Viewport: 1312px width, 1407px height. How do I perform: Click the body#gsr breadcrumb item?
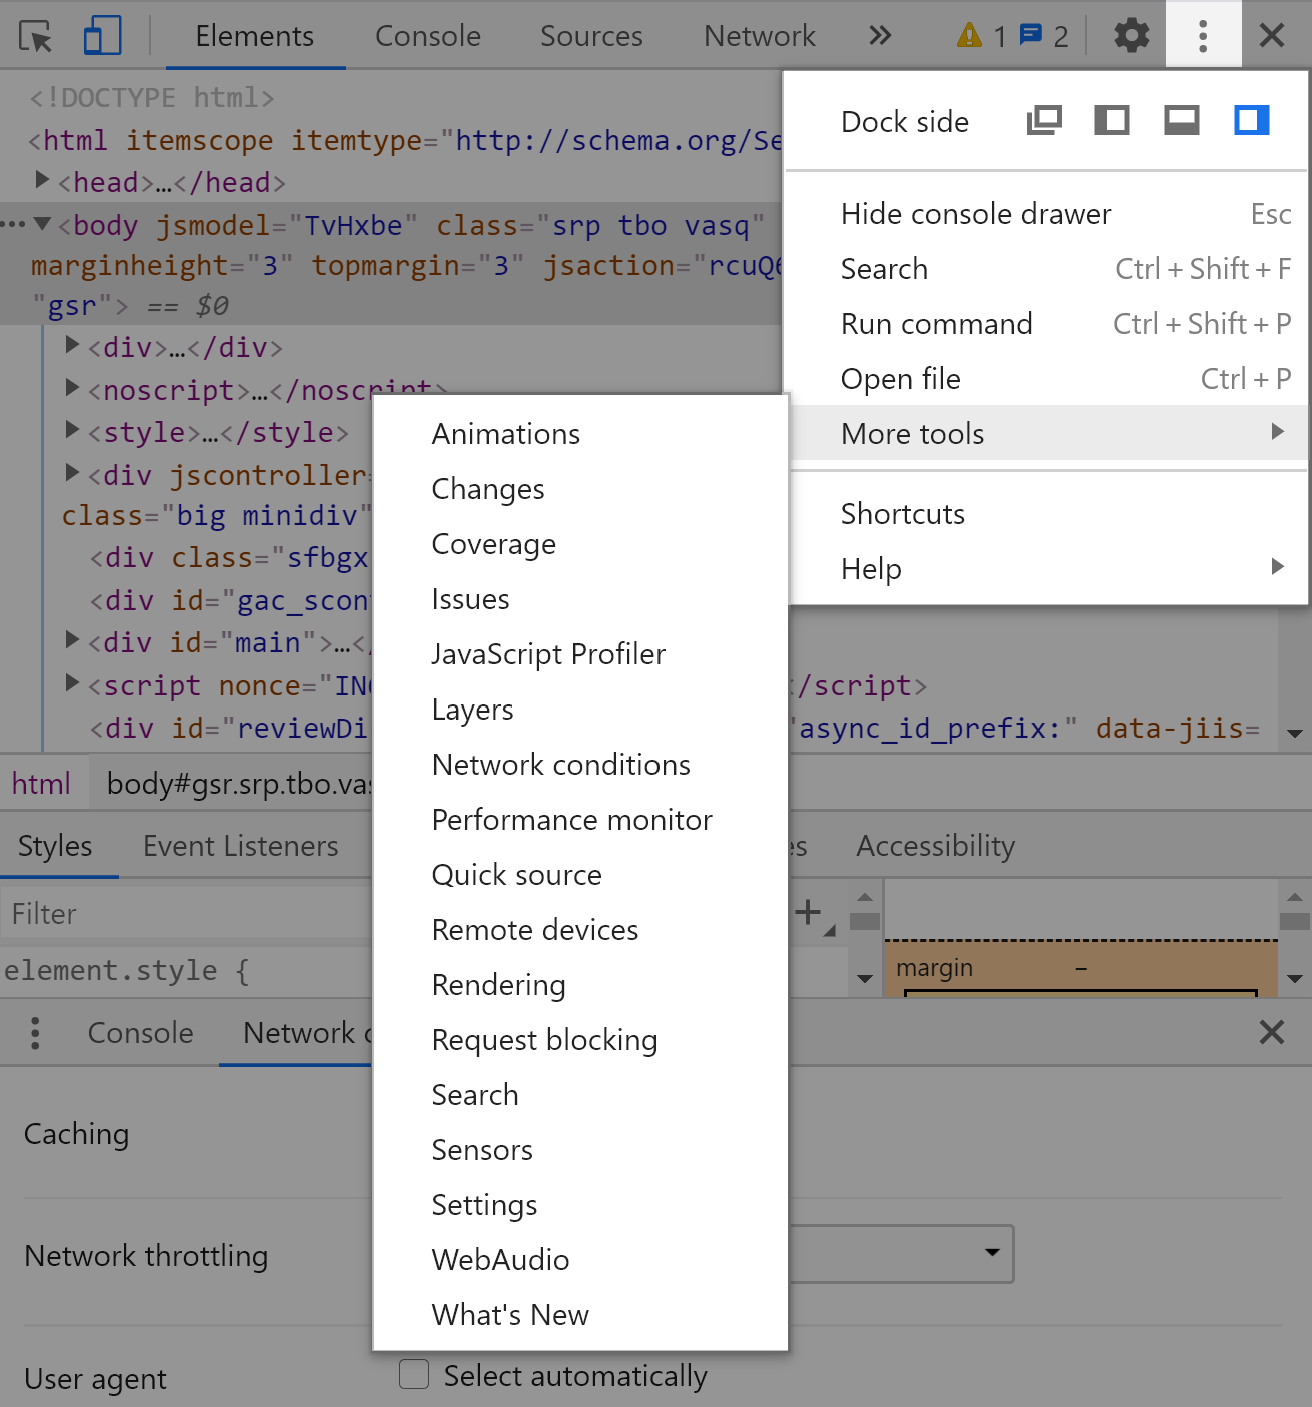[238, 783]
